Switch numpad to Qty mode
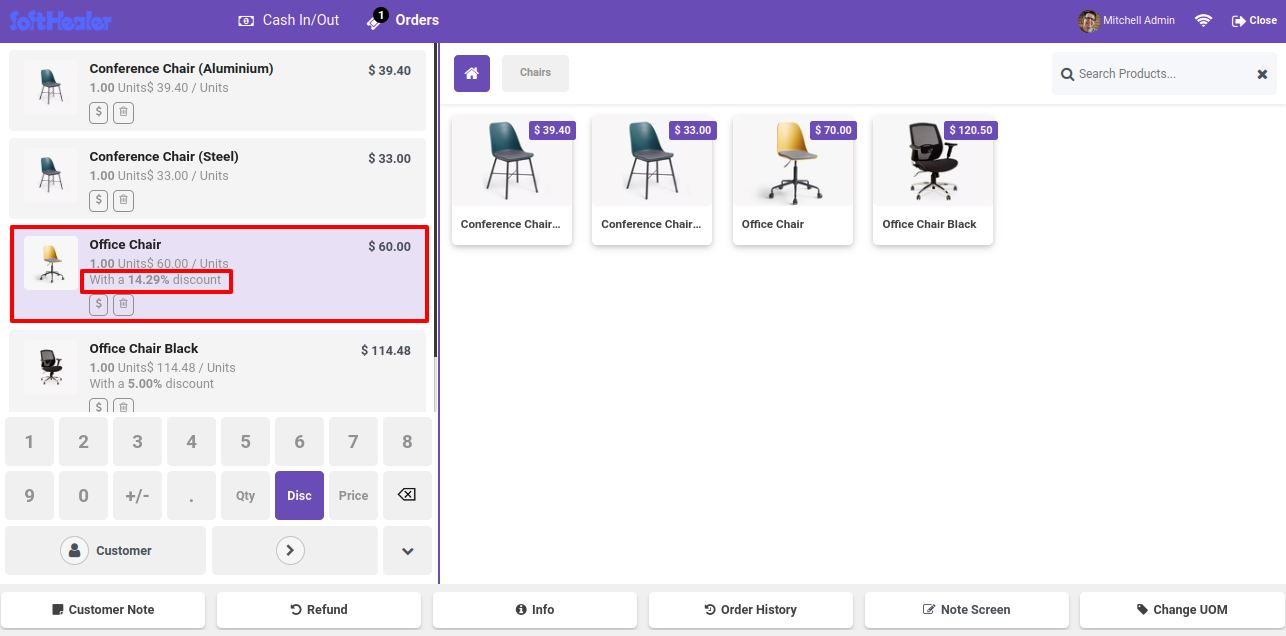 tap(246, 496)
